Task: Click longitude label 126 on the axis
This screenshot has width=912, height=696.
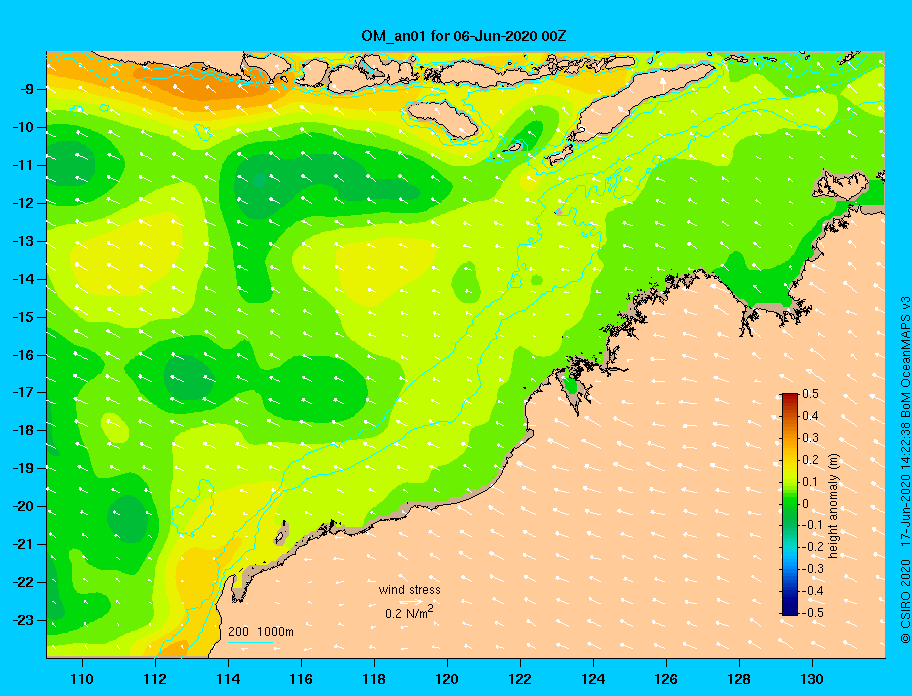Action: (666, 679)
